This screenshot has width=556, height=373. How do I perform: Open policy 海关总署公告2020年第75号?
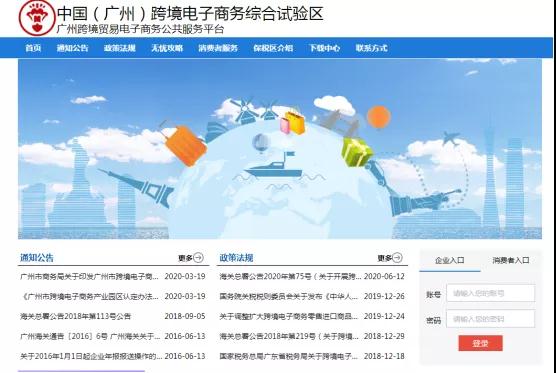(290, 276)
